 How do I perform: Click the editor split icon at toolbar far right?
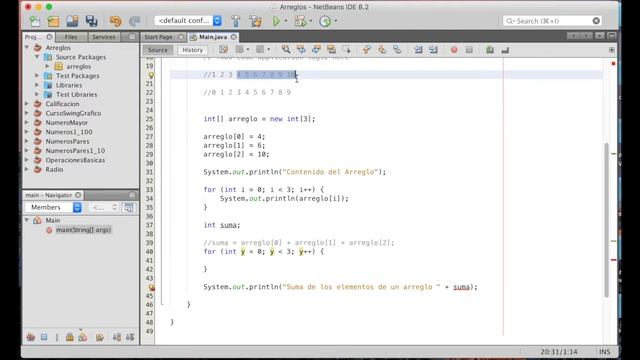pyautogui.click(x=611, y=50)
